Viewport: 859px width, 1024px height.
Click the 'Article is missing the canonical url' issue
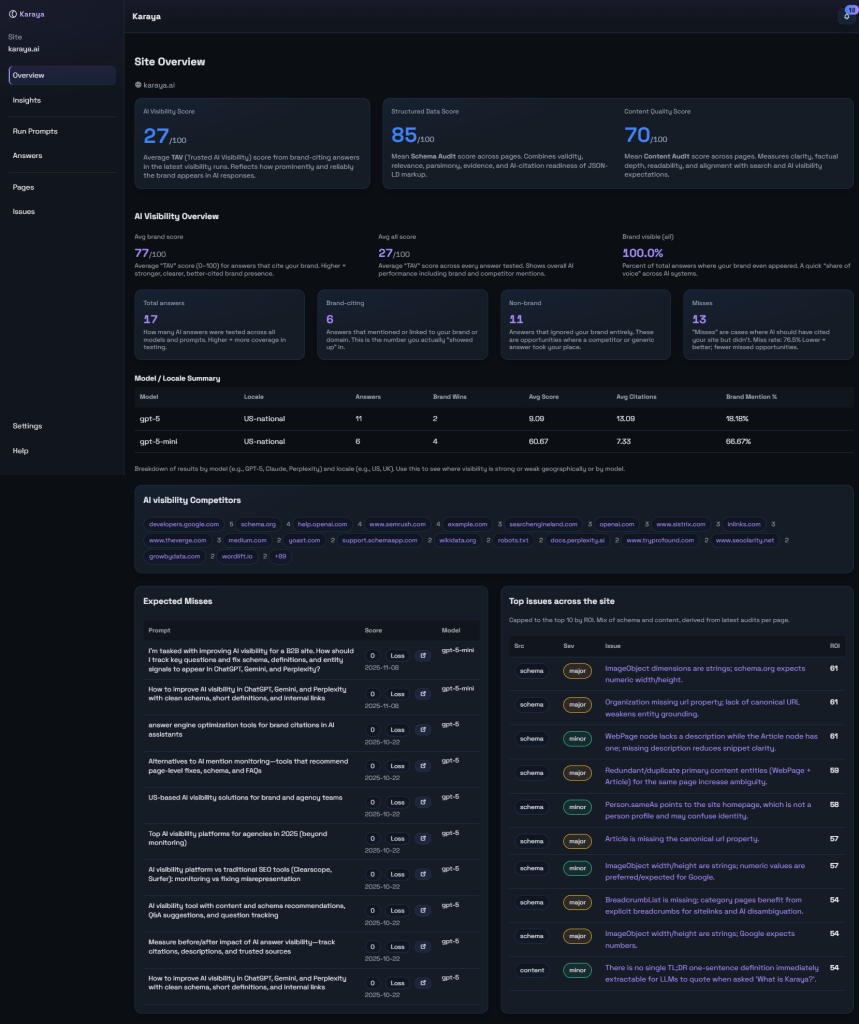[681, 839]
